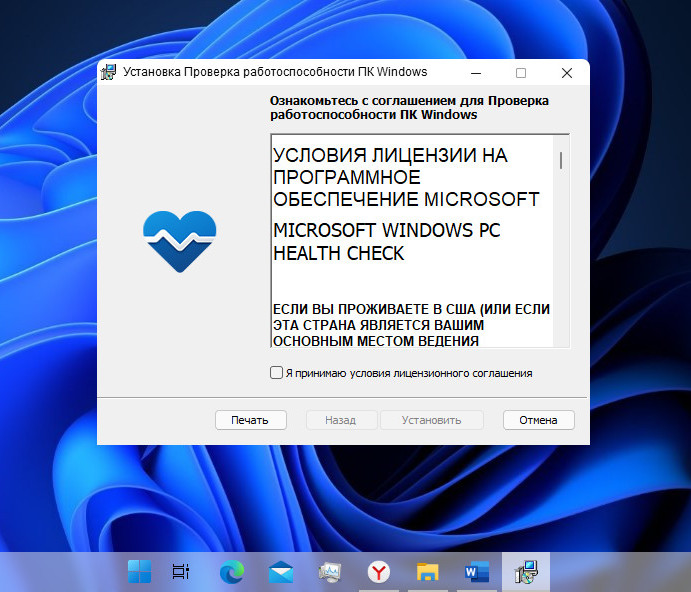
Task: Minimize the installer window
Action: pos(476,73)
